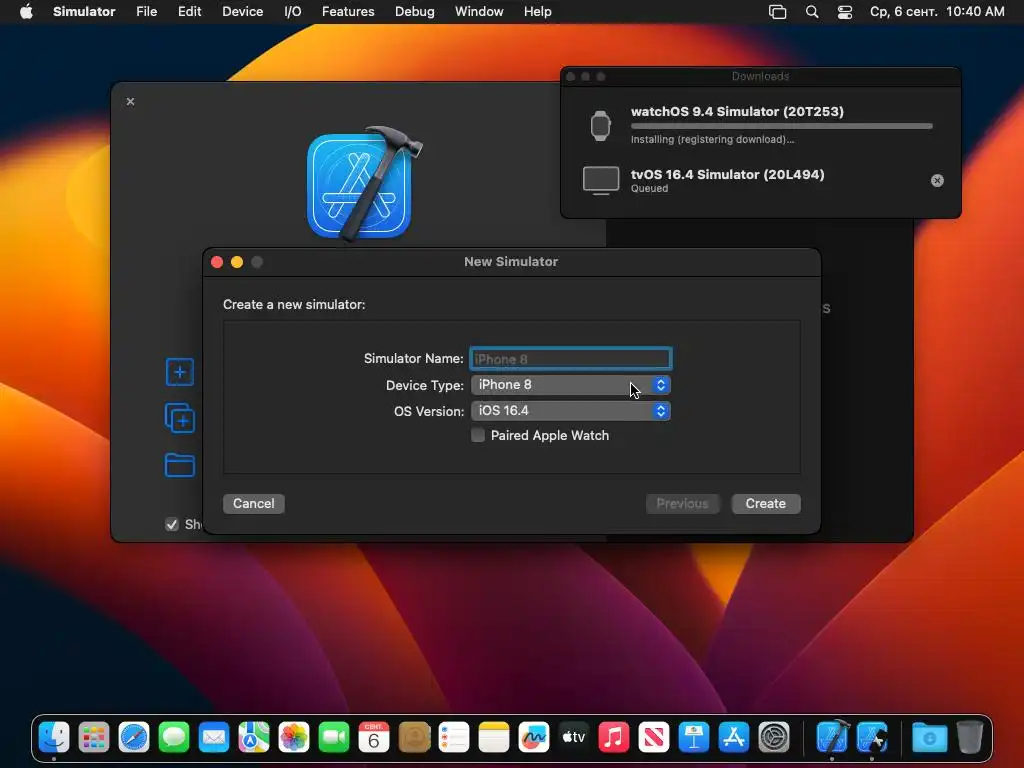Open Contacts from the Dock
Screen dimensions: 1024x768
[x=414, y=738]
